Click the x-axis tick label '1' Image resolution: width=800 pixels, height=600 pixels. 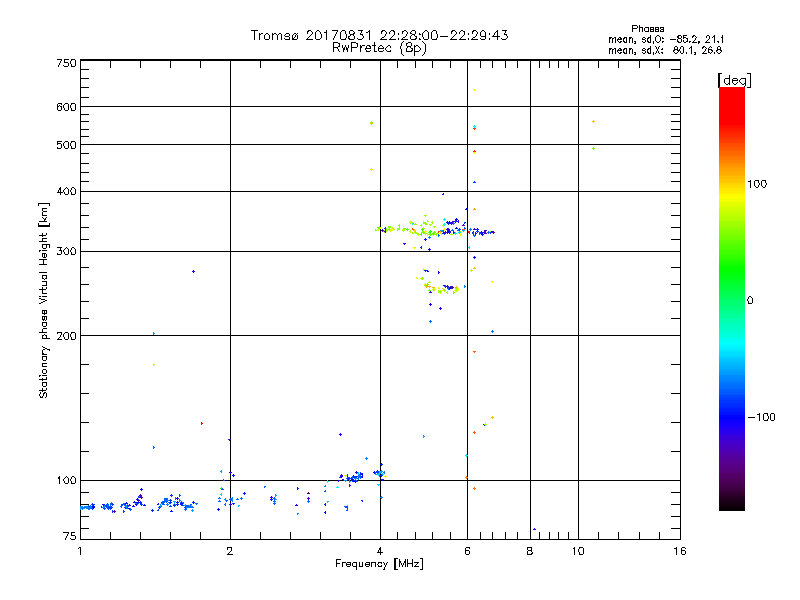click(x=80, y=551)
